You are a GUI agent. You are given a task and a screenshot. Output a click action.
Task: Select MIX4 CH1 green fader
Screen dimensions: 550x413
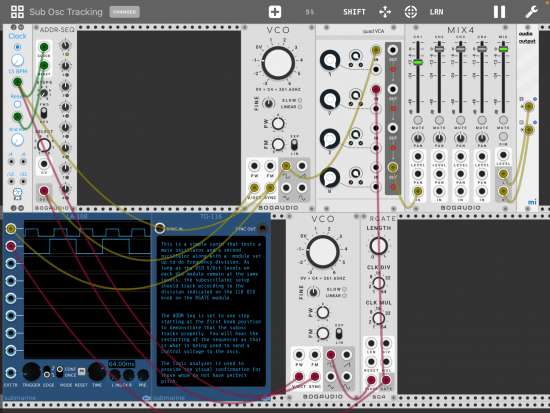coord(418,62)
